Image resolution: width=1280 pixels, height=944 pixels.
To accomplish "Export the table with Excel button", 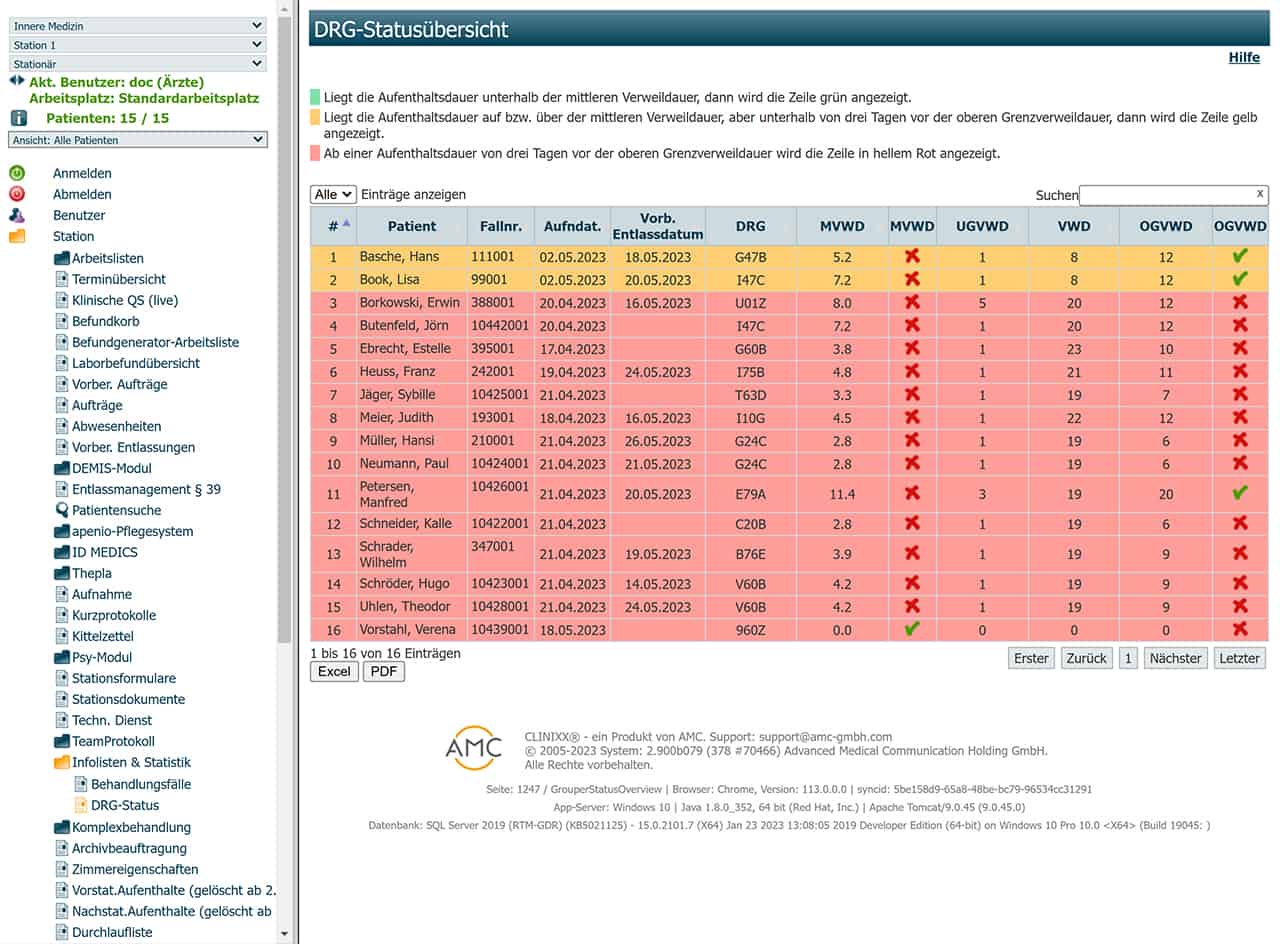I will pos(334,671).
